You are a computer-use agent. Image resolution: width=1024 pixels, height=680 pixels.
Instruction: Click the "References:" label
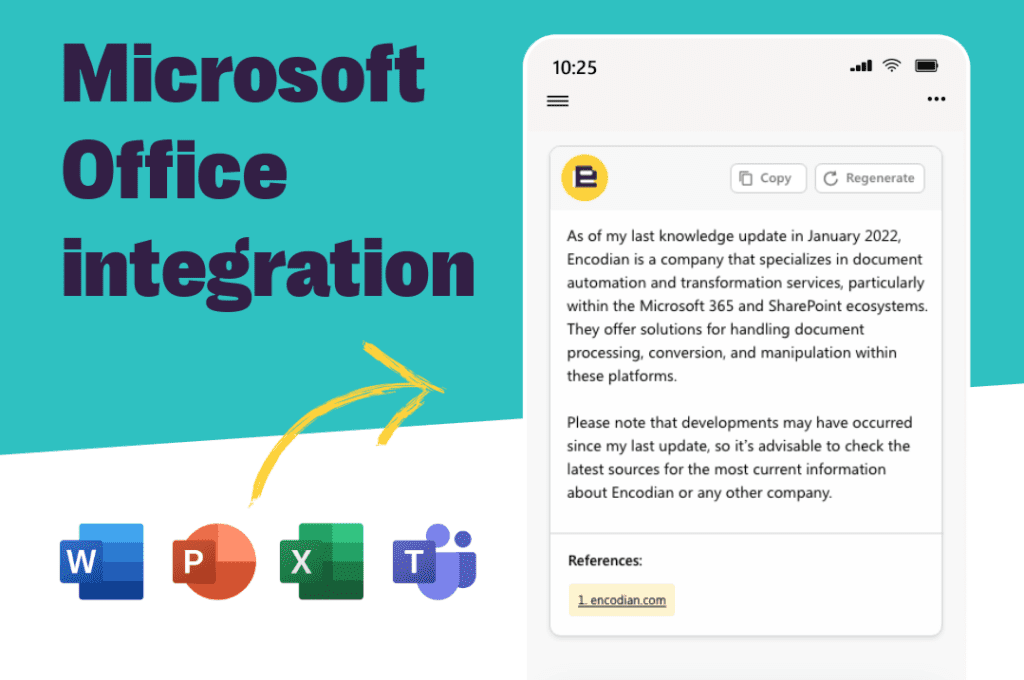coord(605,560)
